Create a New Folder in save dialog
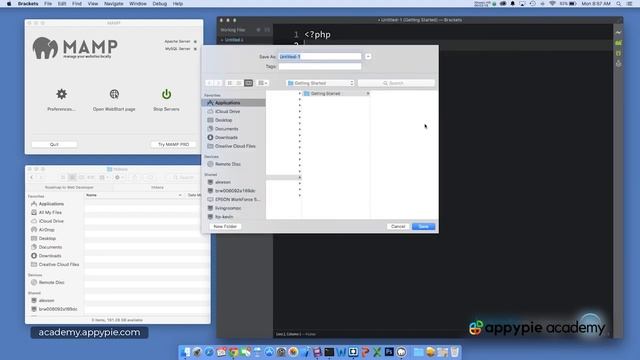 click(225, 227)
